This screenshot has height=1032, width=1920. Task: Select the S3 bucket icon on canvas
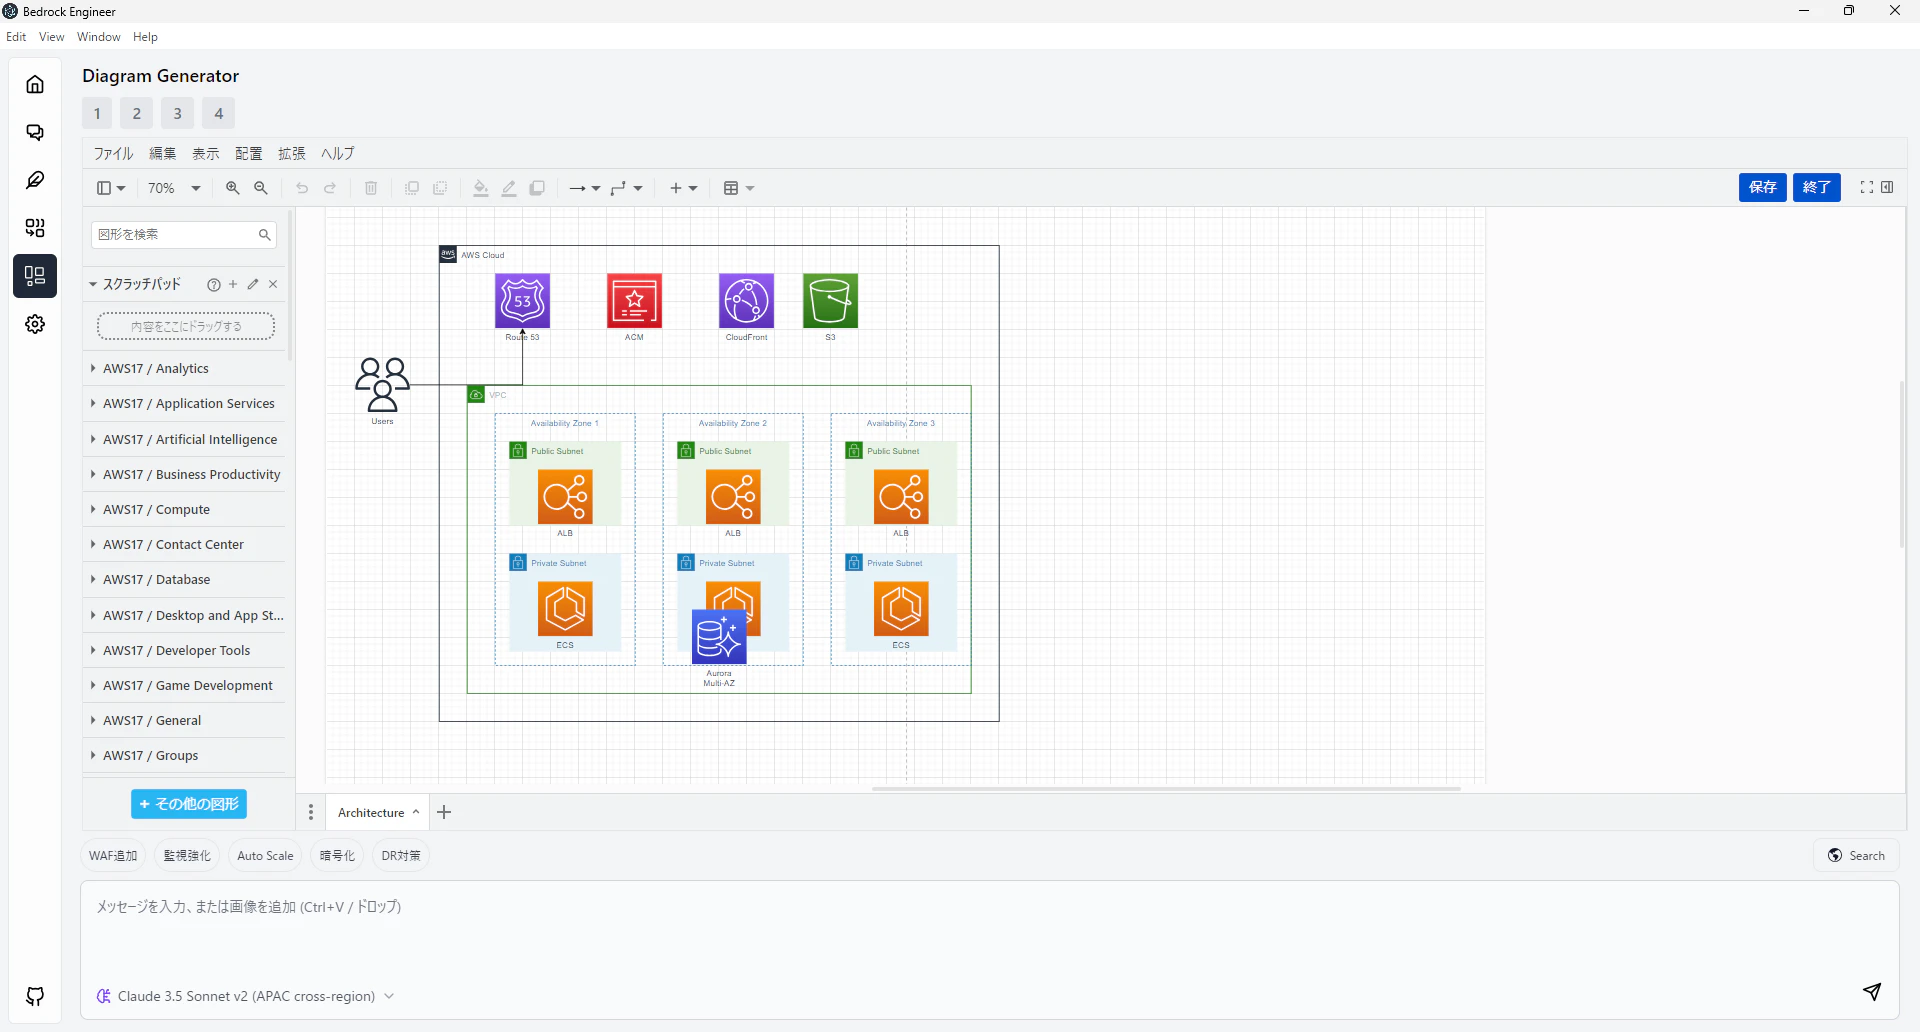pyautogui.click(x=830, y=301)
